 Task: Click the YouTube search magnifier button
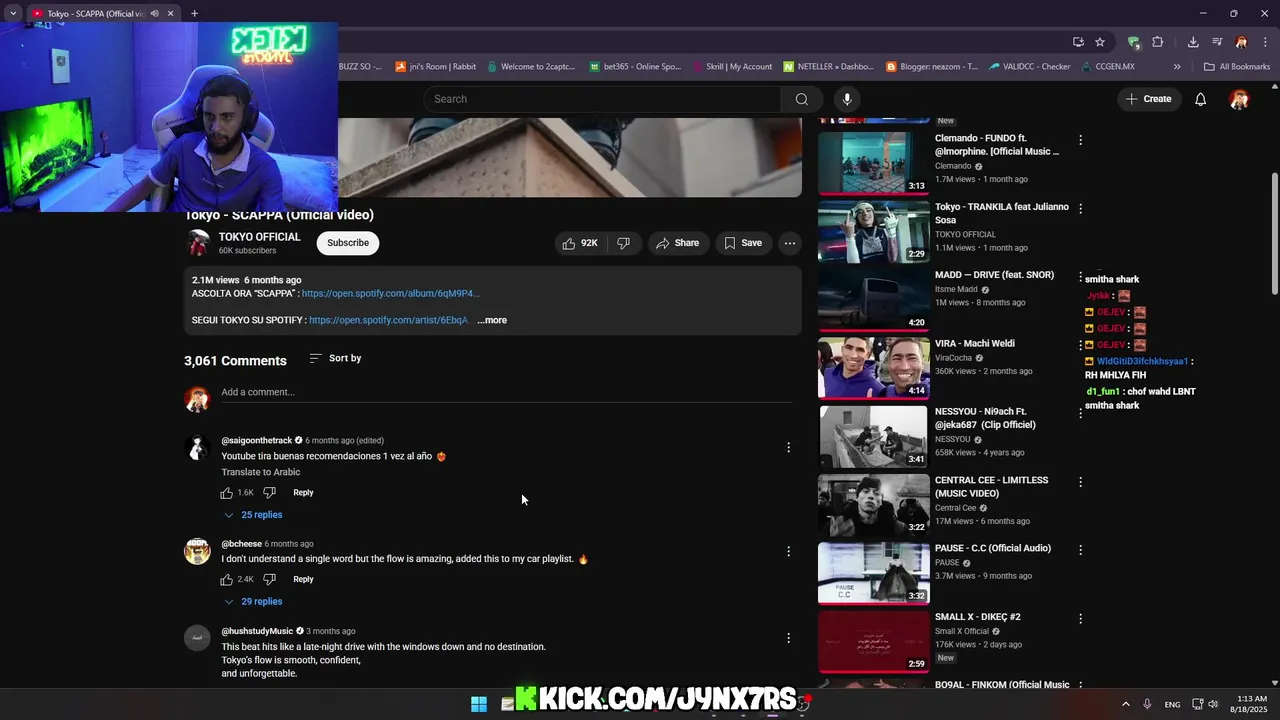pyautogui.click(x=801, y=99)
